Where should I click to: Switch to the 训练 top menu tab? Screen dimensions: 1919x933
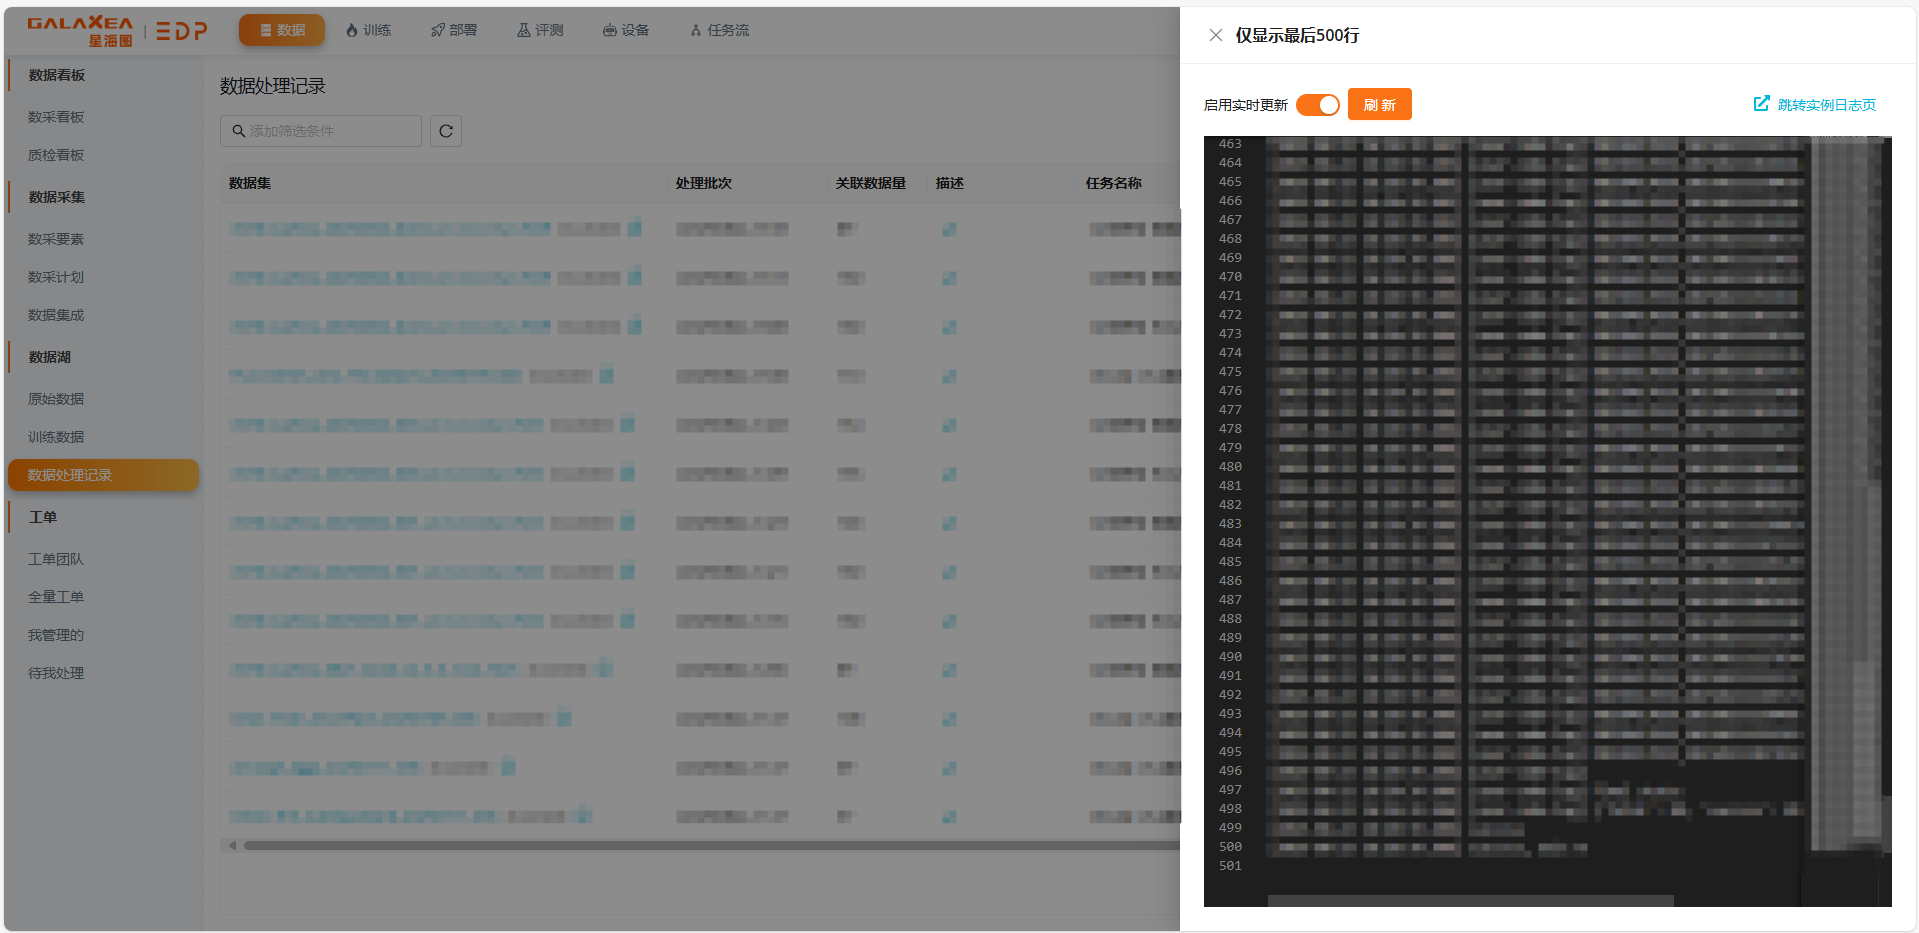click(x=368, y=30)
